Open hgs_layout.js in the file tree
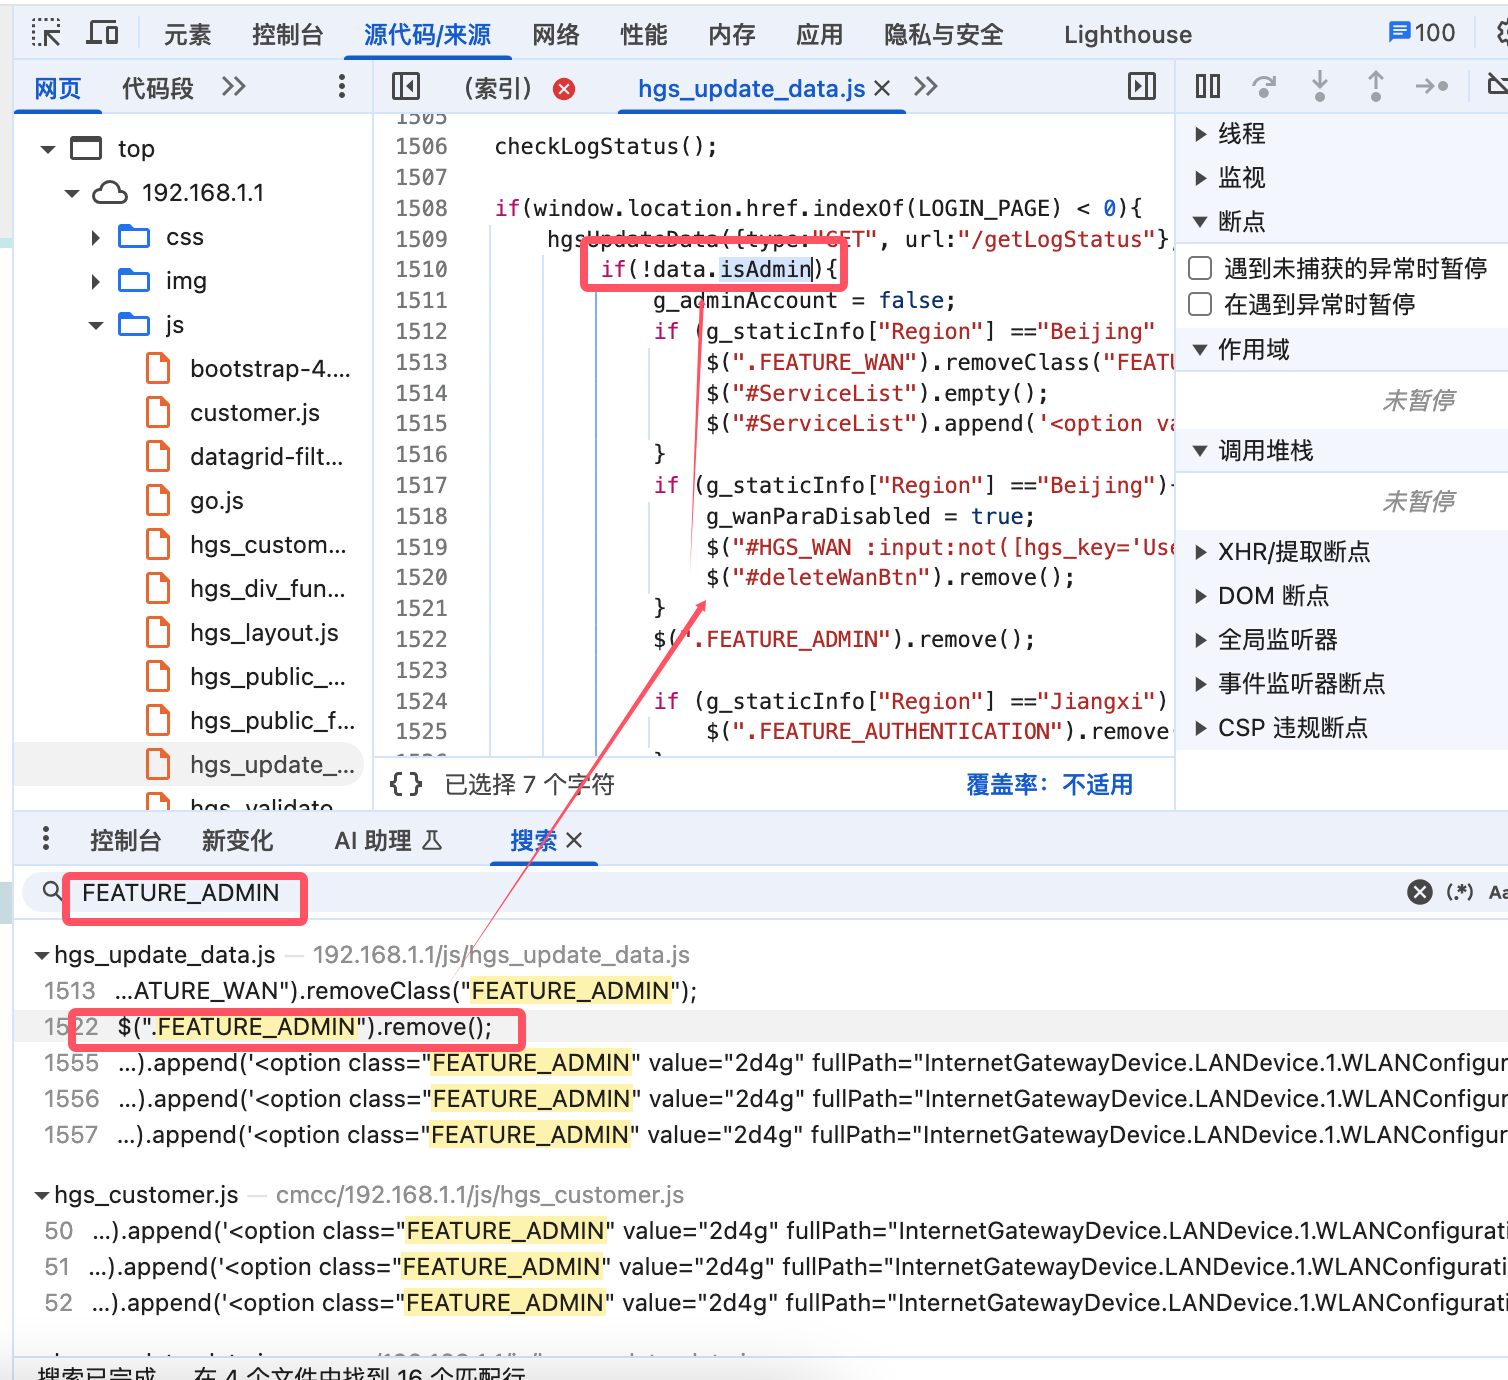Image resolution: width=1508 pixels, height=1380 pixels. pos(264,633)
